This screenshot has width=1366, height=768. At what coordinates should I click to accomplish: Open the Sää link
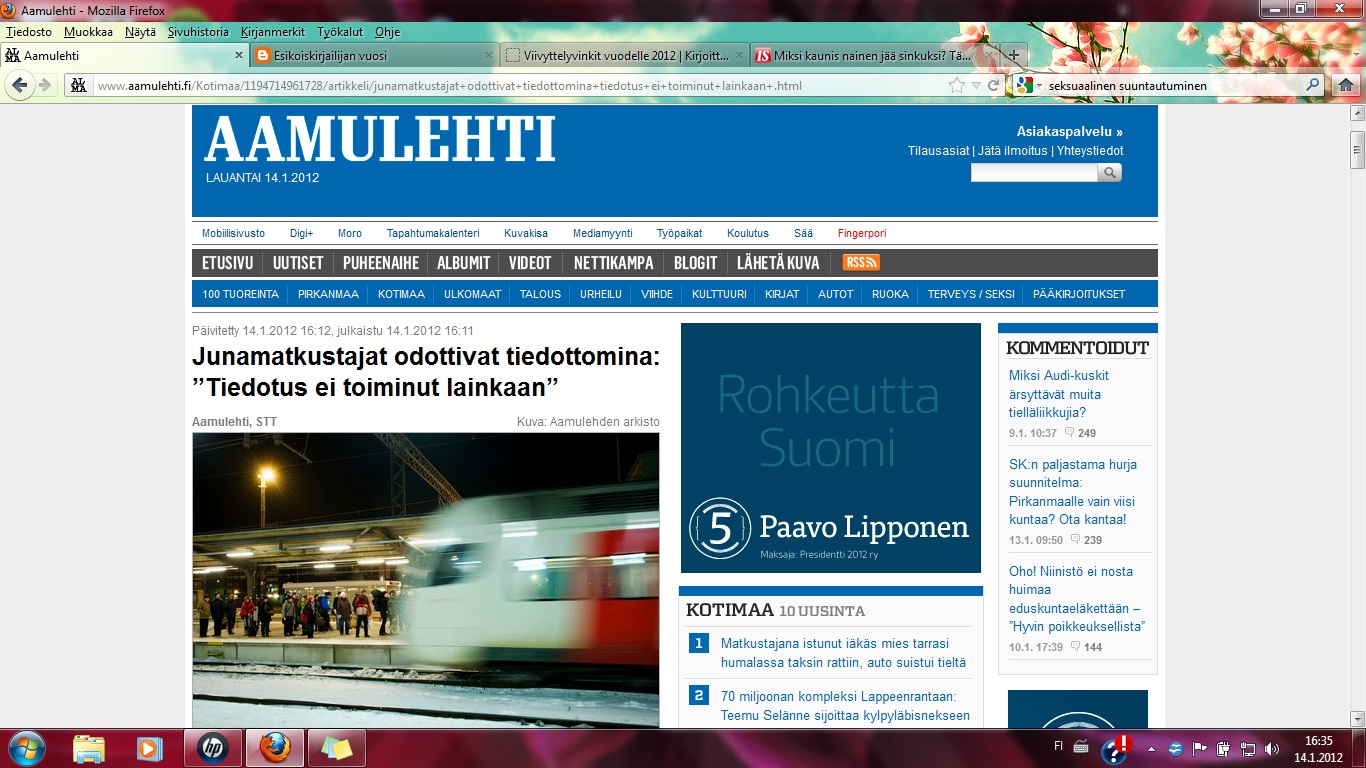pos(803,233)
